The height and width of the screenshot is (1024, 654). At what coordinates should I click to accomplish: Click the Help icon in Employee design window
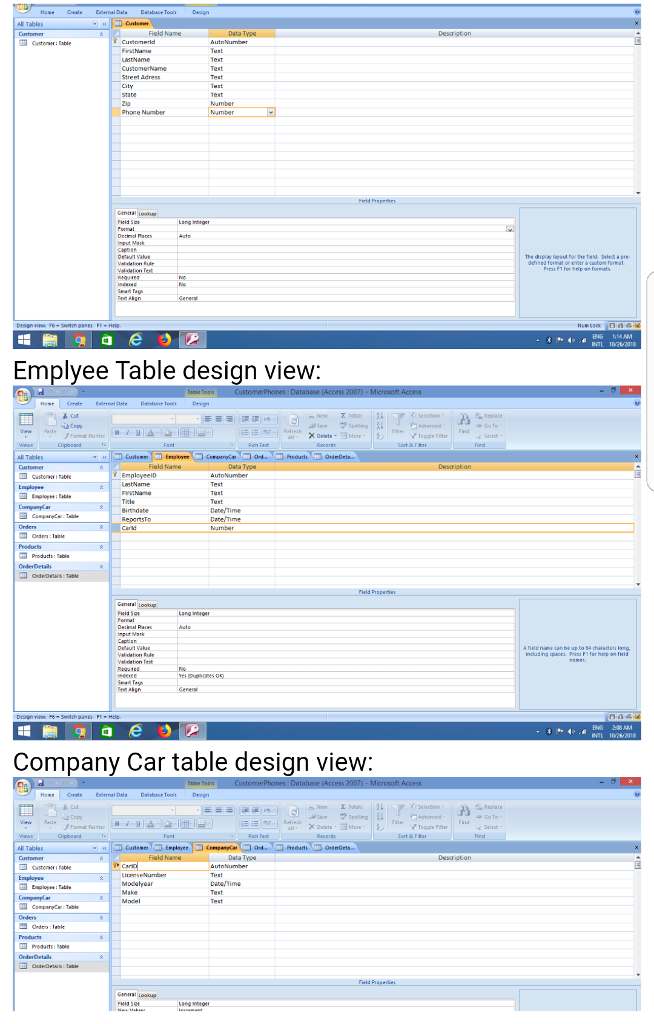[637, 404]
